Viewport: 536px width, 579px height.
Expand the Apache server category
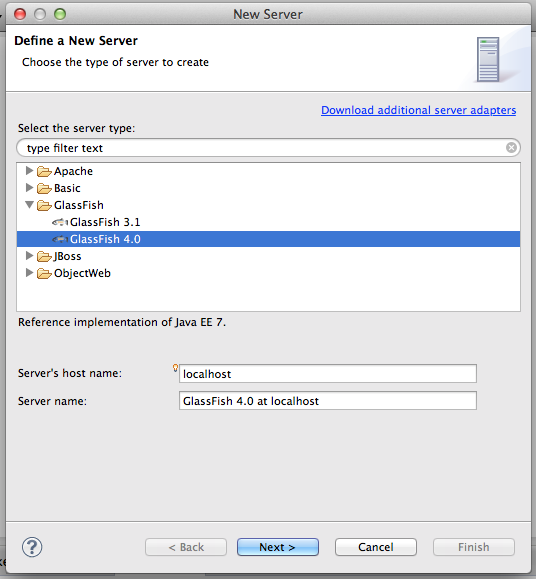(30, 171)
